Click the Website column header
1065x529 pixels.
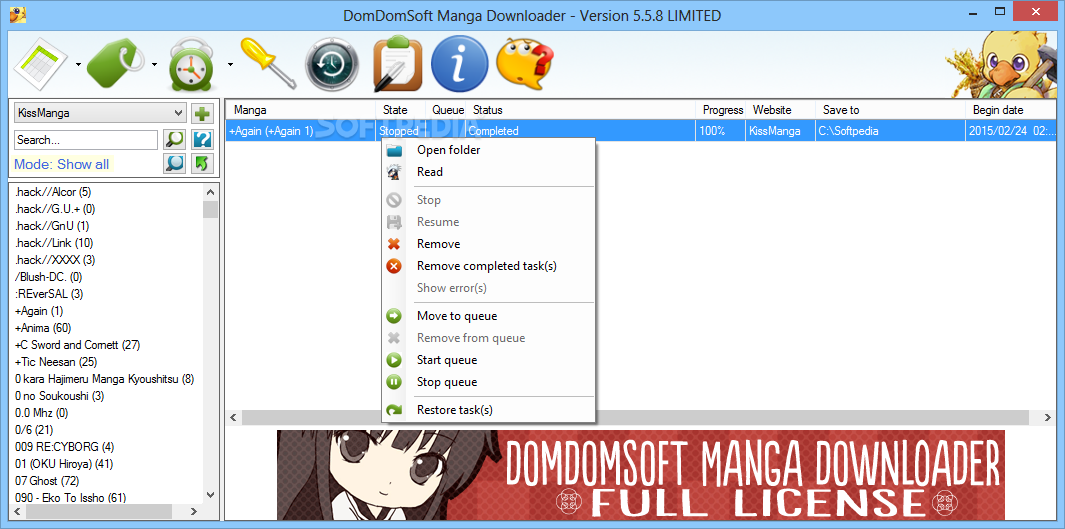[780, 110]
